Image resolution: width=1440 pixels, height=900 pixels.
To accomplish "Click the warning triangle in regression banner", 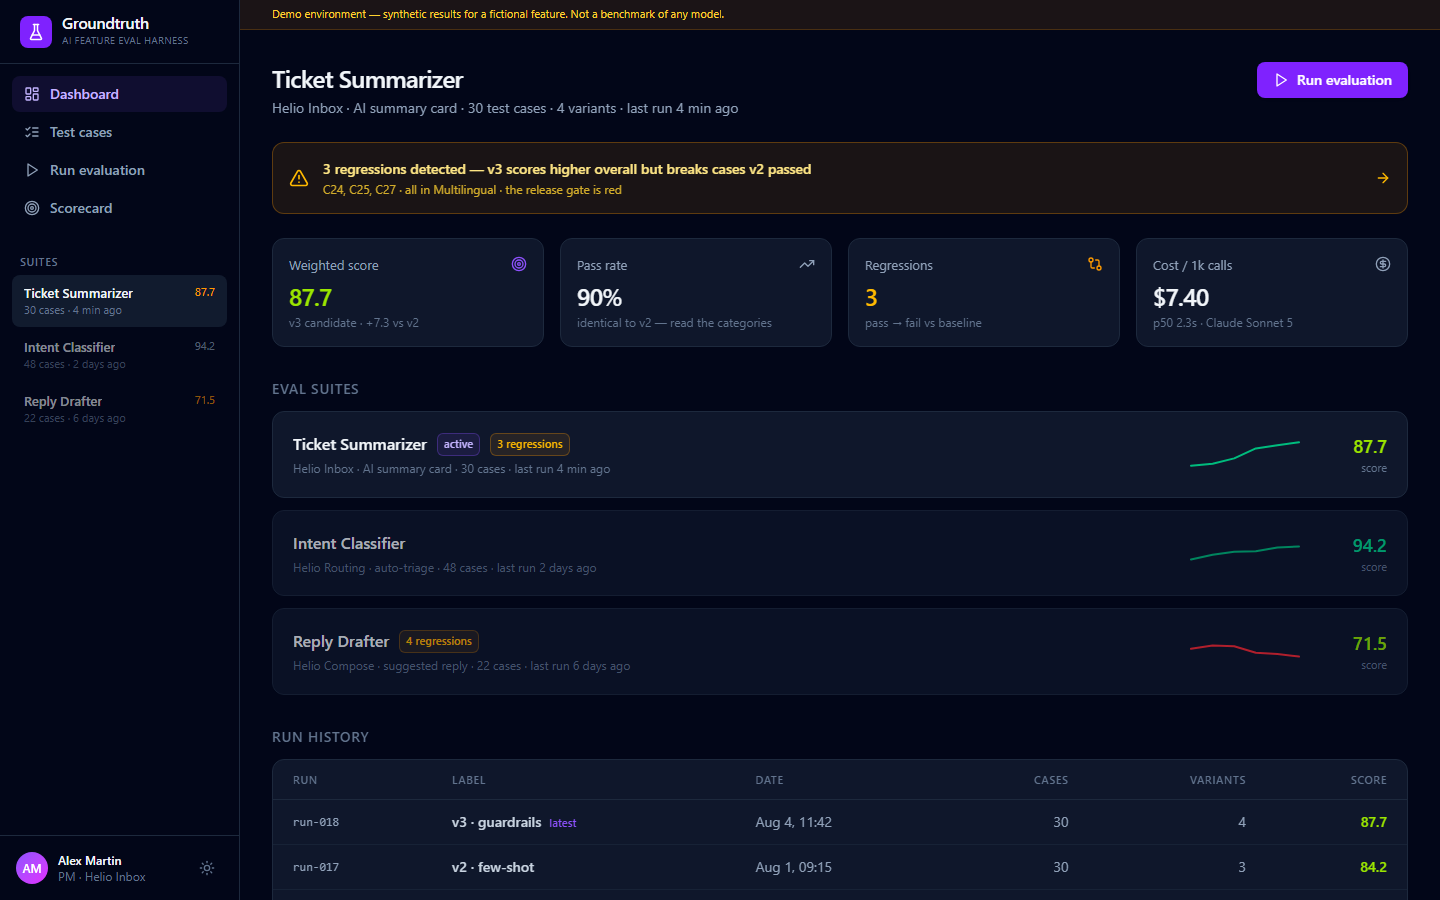I will [x=299, y=178].
